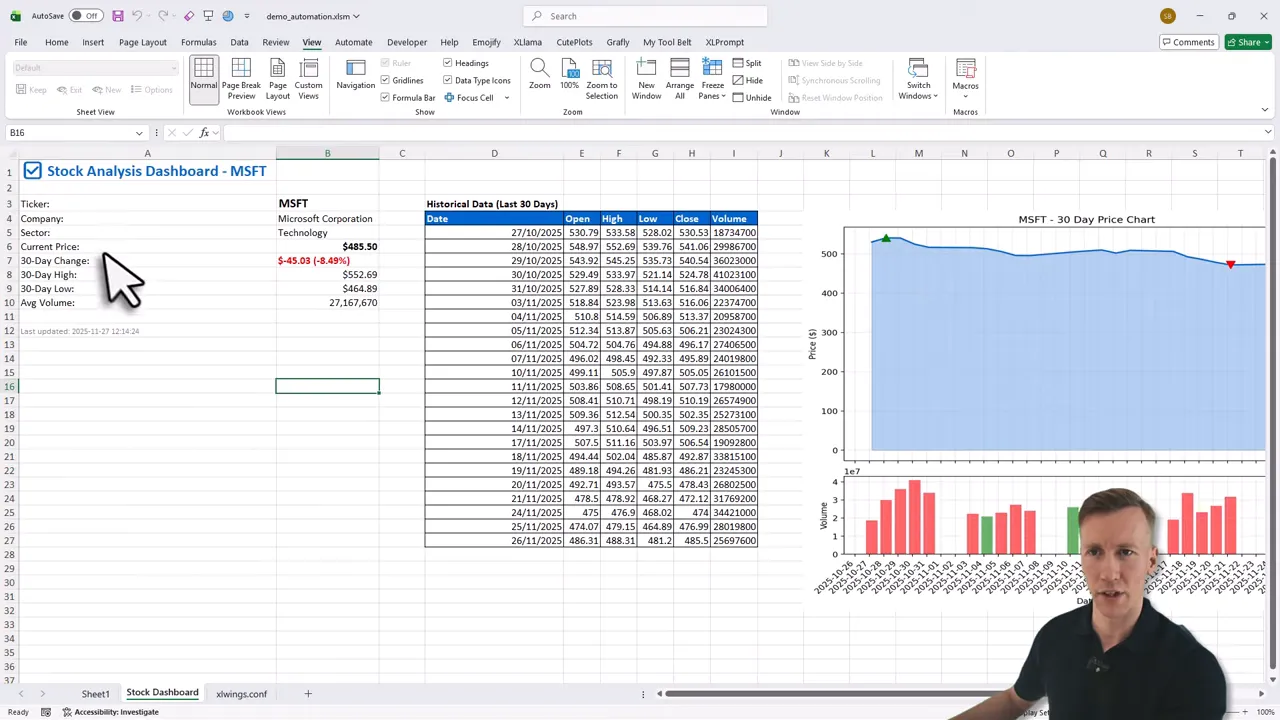Open the Name Box dropdown arrow
The width and height of the screenshot is (1280, 720).
point(139,133)
